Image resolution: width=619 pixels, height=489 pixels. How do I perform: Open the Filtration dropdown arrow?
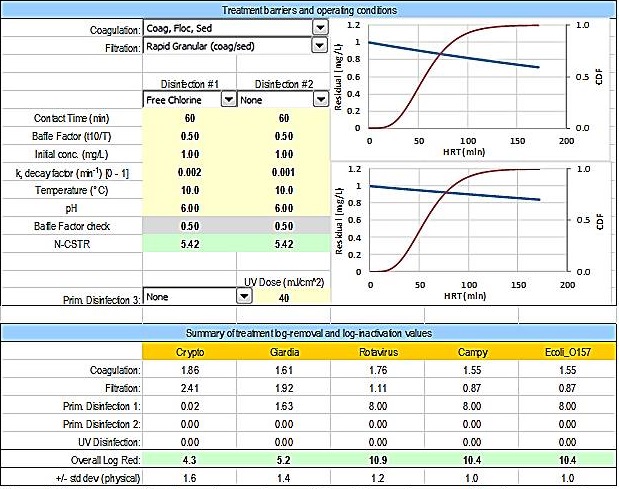point(320,46)
